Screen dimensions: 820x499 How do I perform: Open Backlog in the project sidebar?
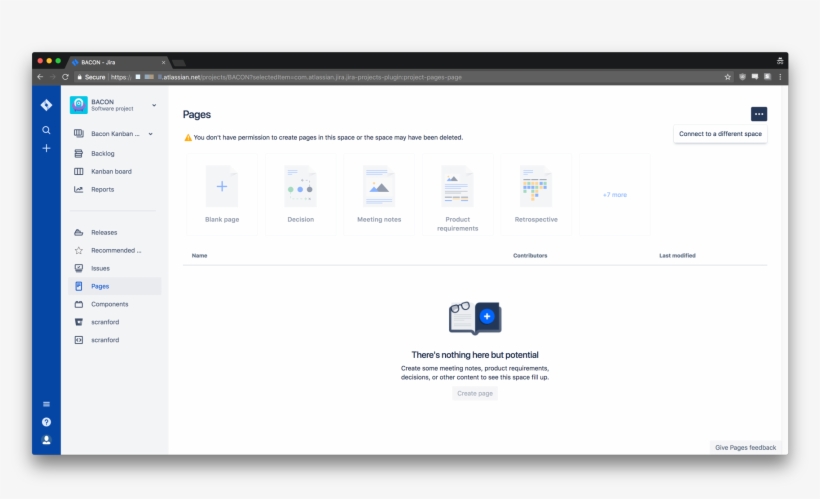point(102,153)
